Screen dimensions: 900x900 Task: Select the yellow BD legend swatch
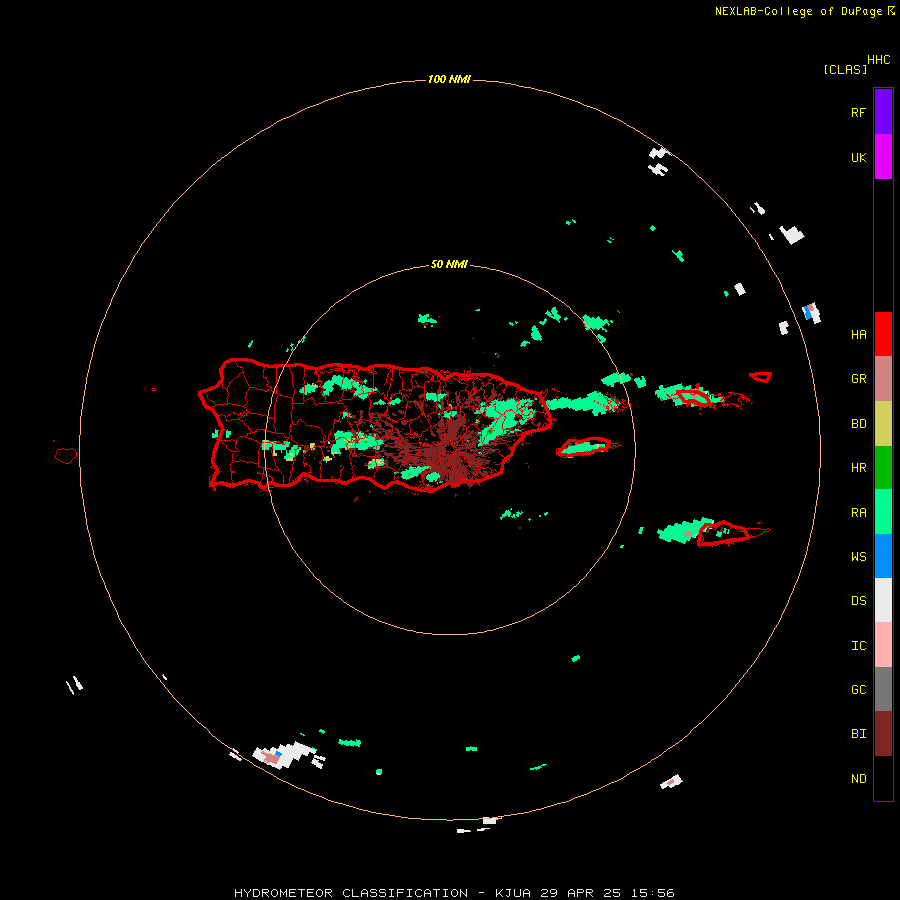coord(883,424)
